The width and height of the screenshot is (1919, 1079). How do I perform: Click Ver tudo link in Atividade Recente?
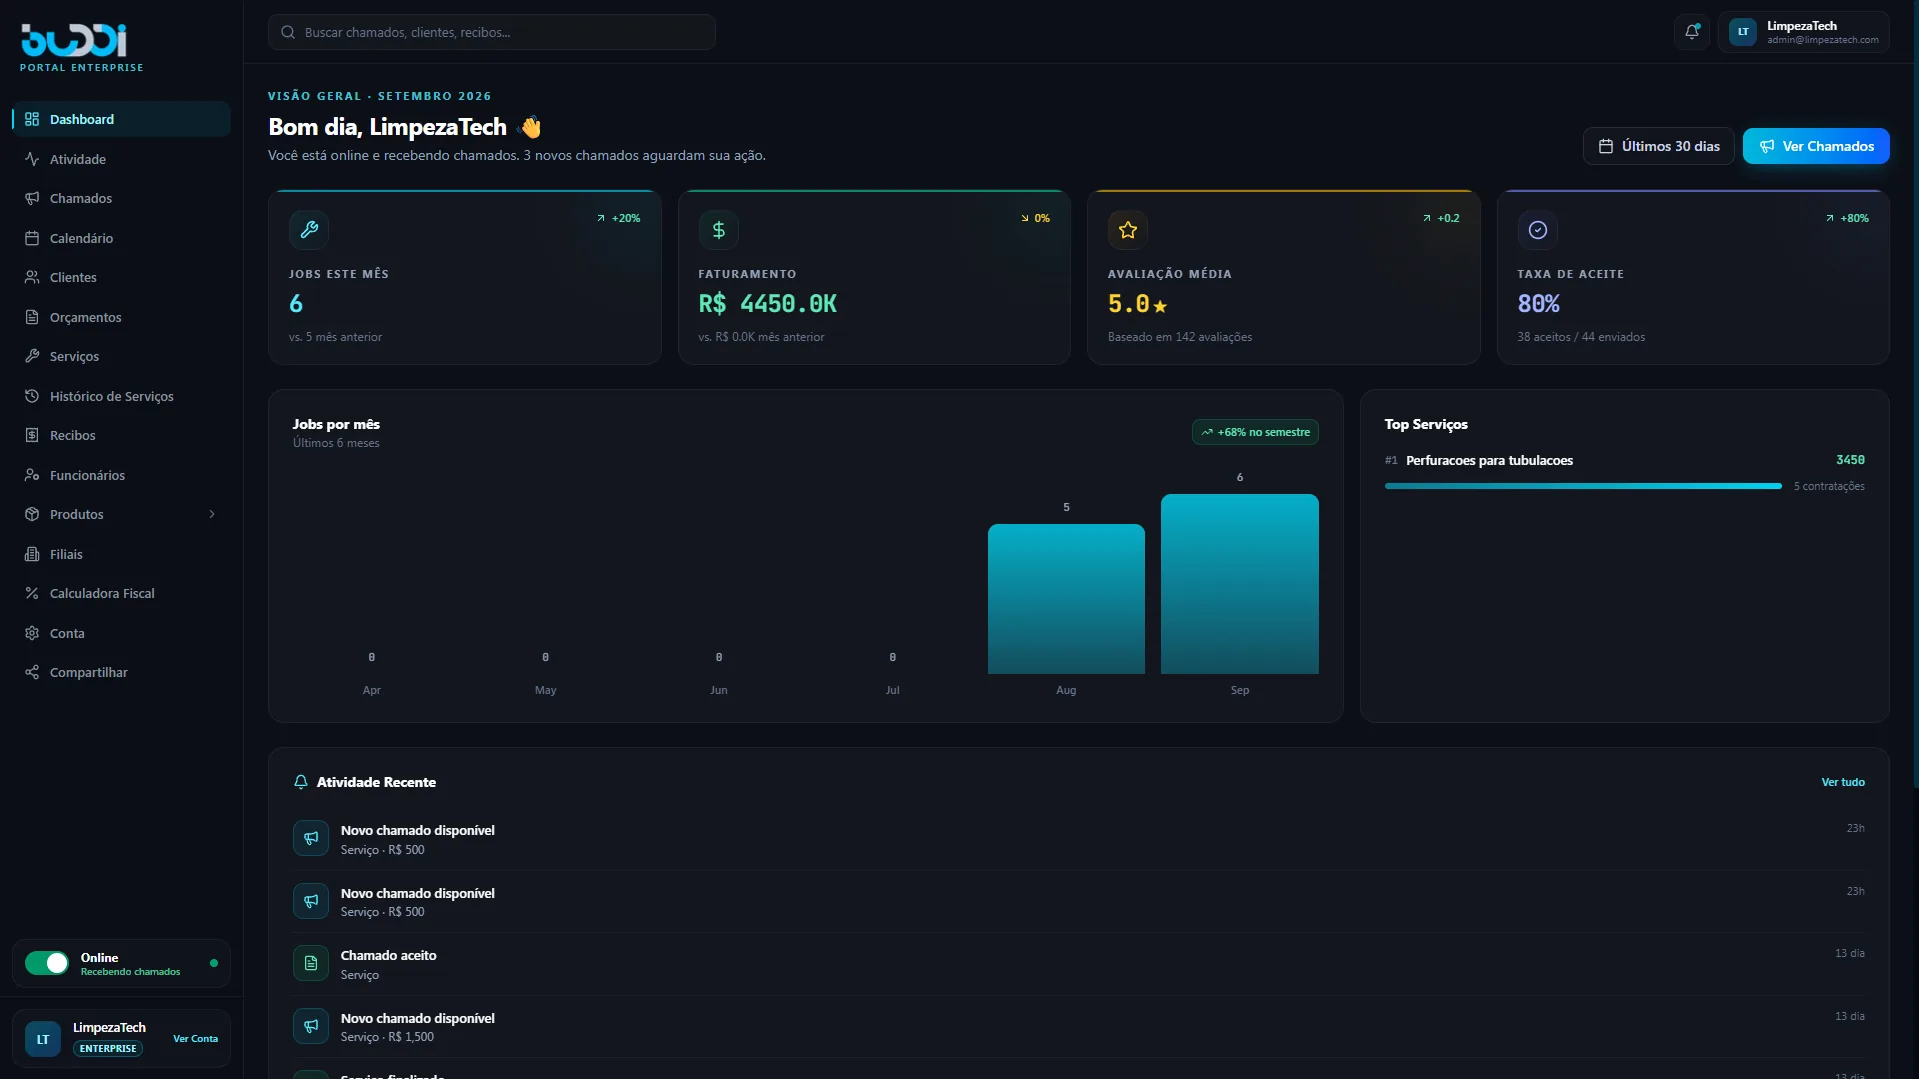pyautogui.click(x=1843, y=782)
